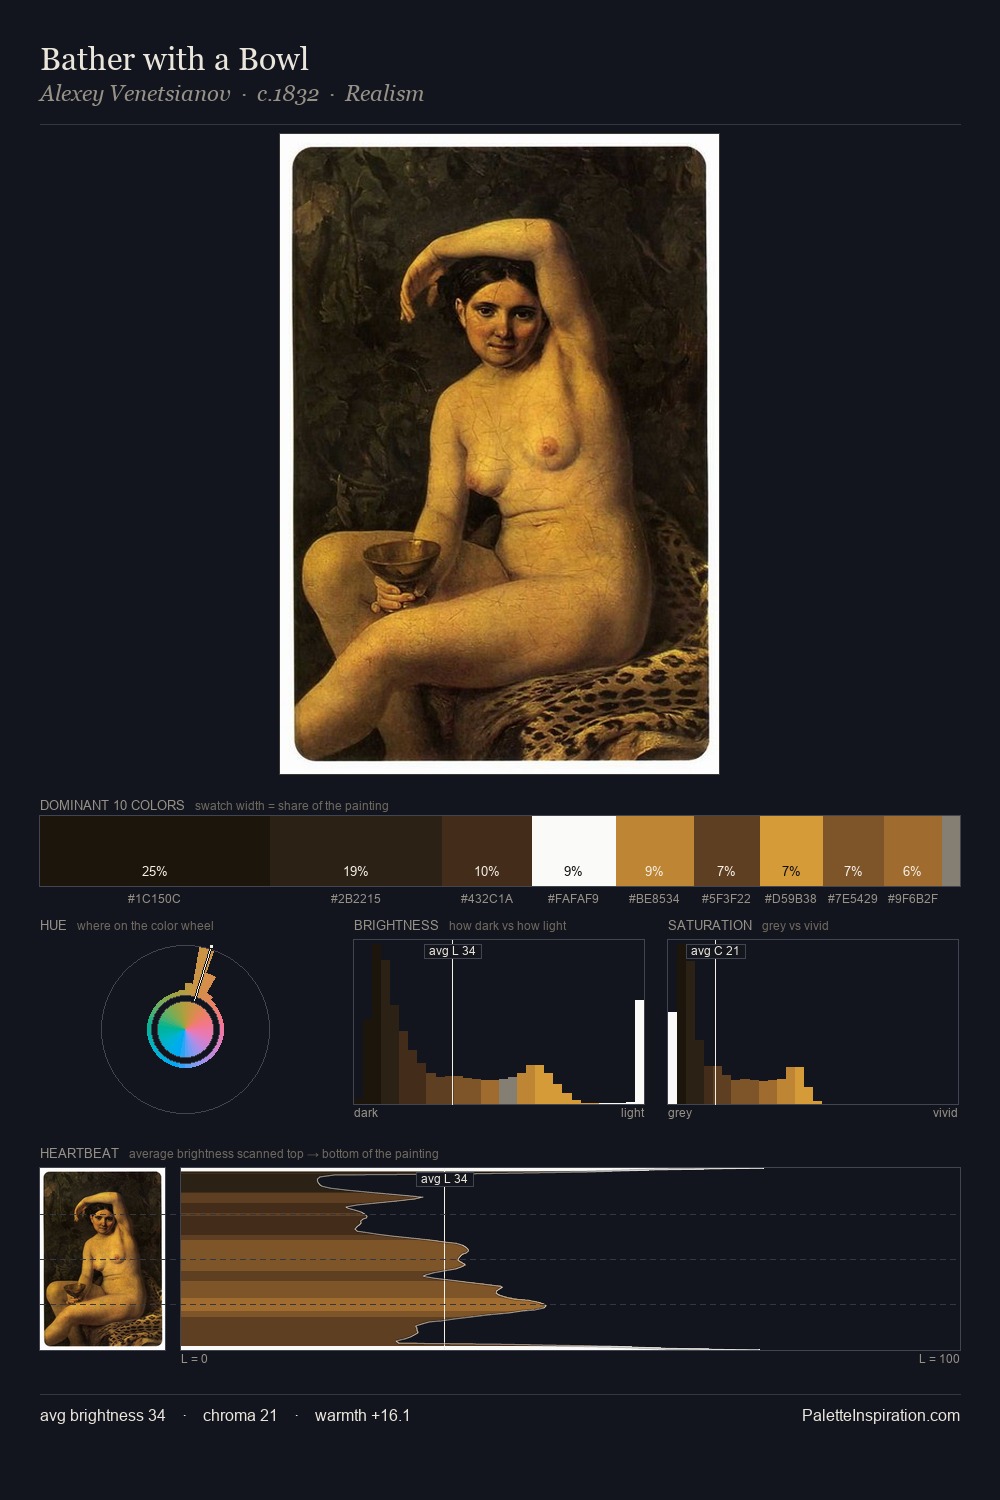Click 'grey vs vivid' caption
The width and height of the screenshot is (1000, 1500).
pos(795,926)
